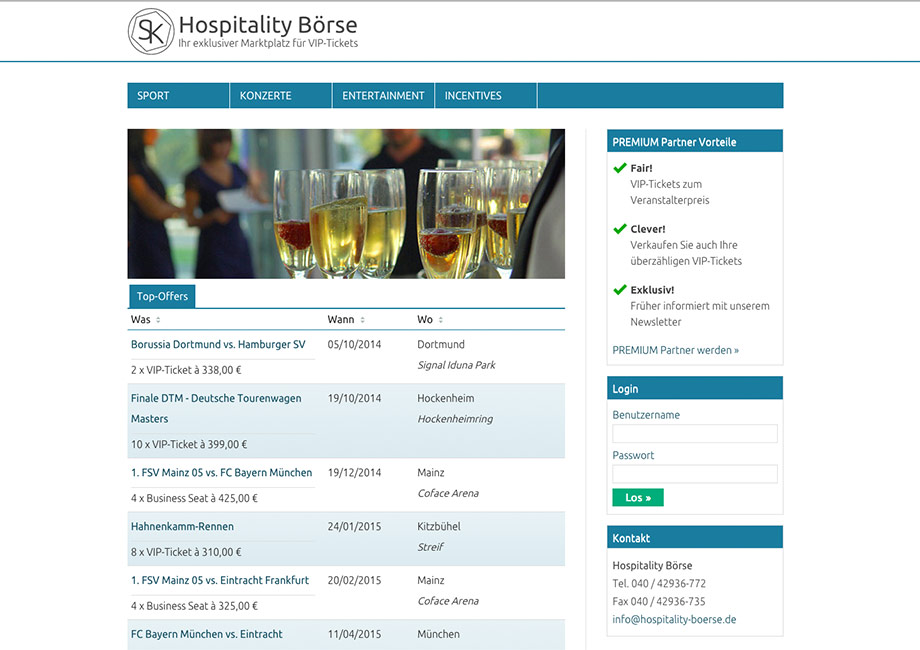This screenshot has height=650, width=920.
Task: Click the Streif venue text
Action: [431, 547]
